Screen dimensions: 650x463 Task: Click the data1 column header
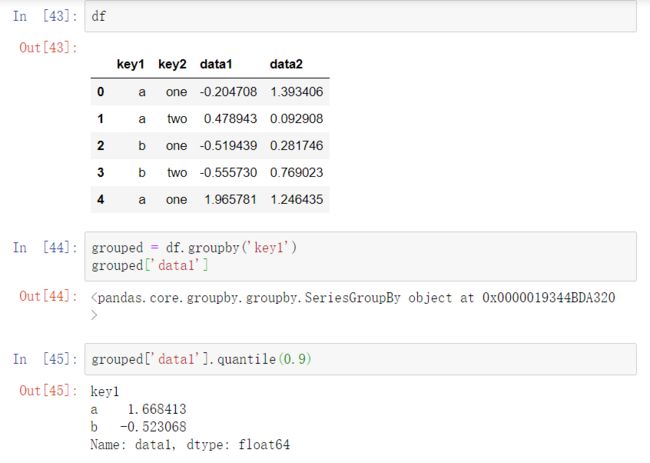[216, 64]
